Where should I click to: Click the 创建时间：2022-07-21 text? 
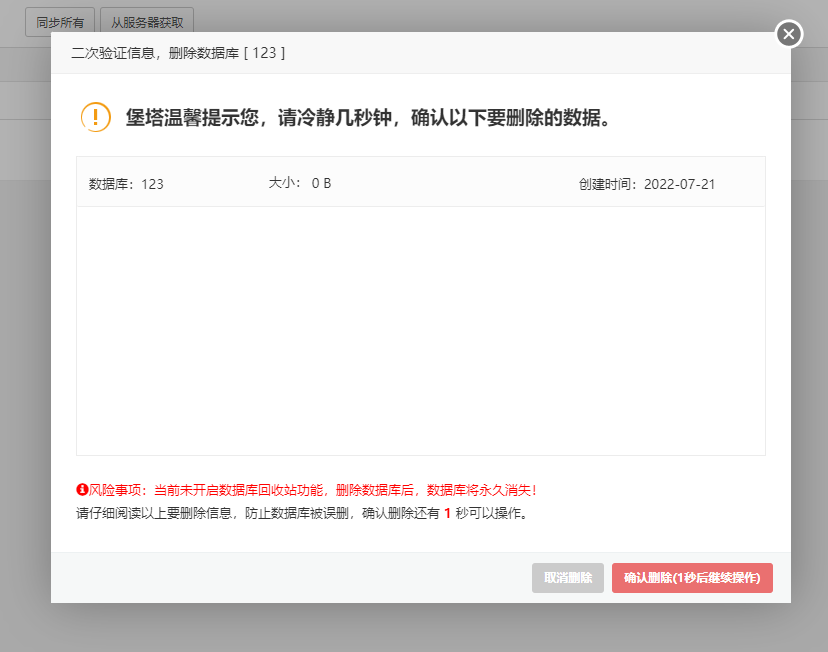[x=646, y=184]
